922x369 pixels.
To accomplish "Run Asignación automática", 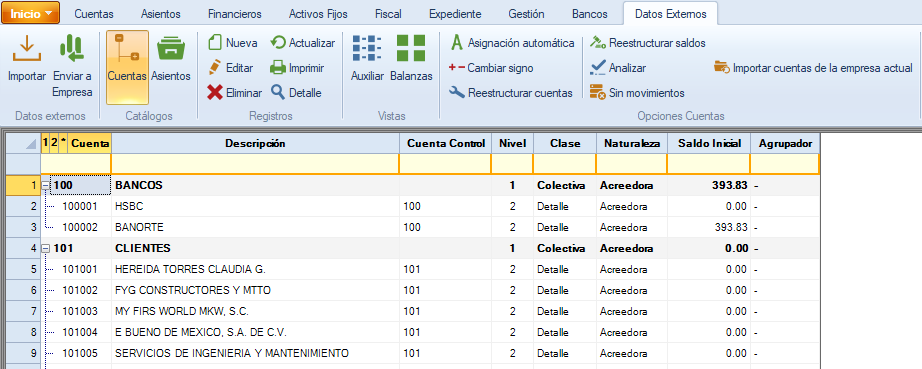I will (512, 43).
